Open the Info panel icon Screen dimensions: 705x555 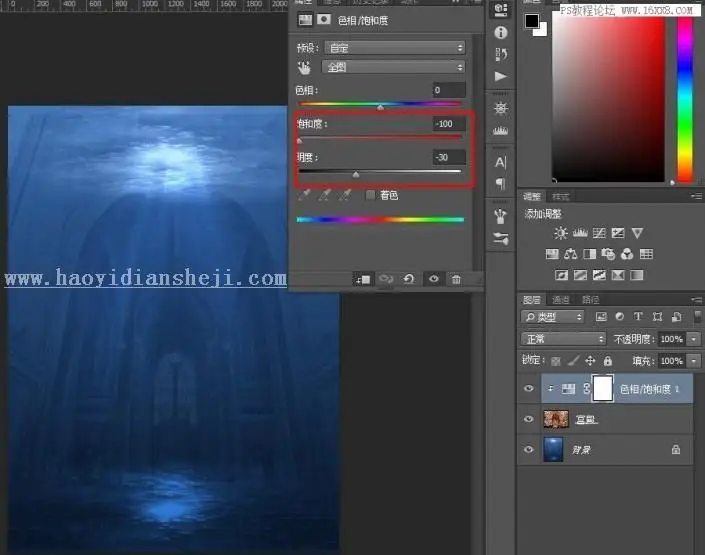tap(500, 32)
